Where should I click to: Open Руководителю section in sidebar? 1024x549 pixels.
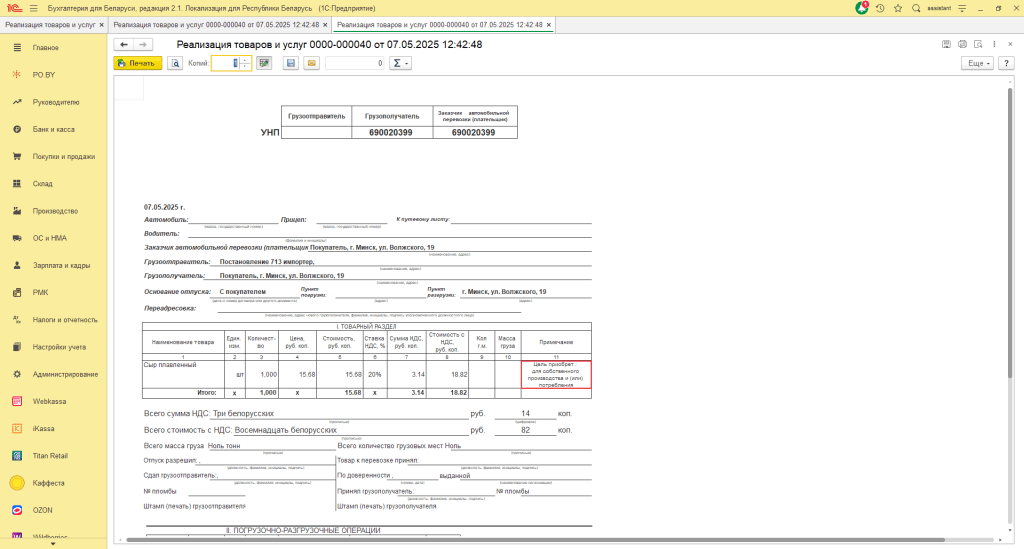pos(54,102)
